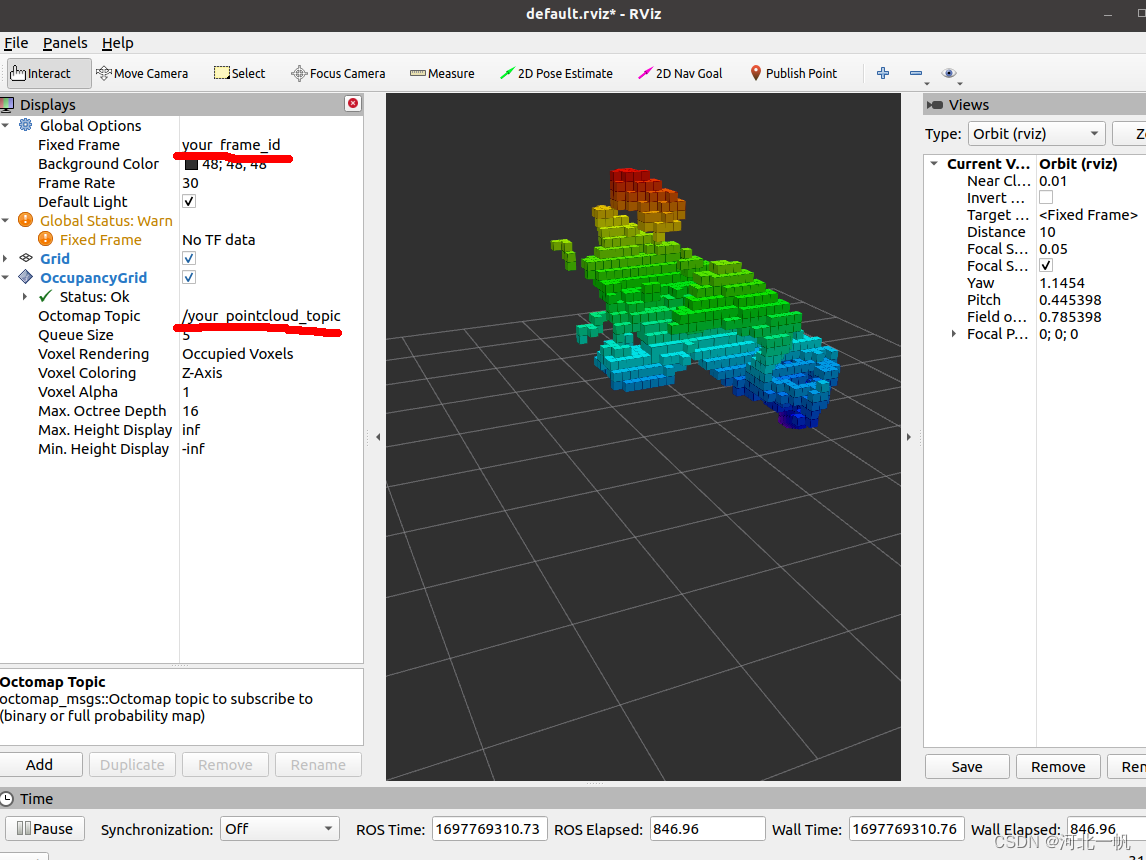Open the File menu
Image resolution: width=1146 pixels, height=860 pixels.
tap(16, 43)
